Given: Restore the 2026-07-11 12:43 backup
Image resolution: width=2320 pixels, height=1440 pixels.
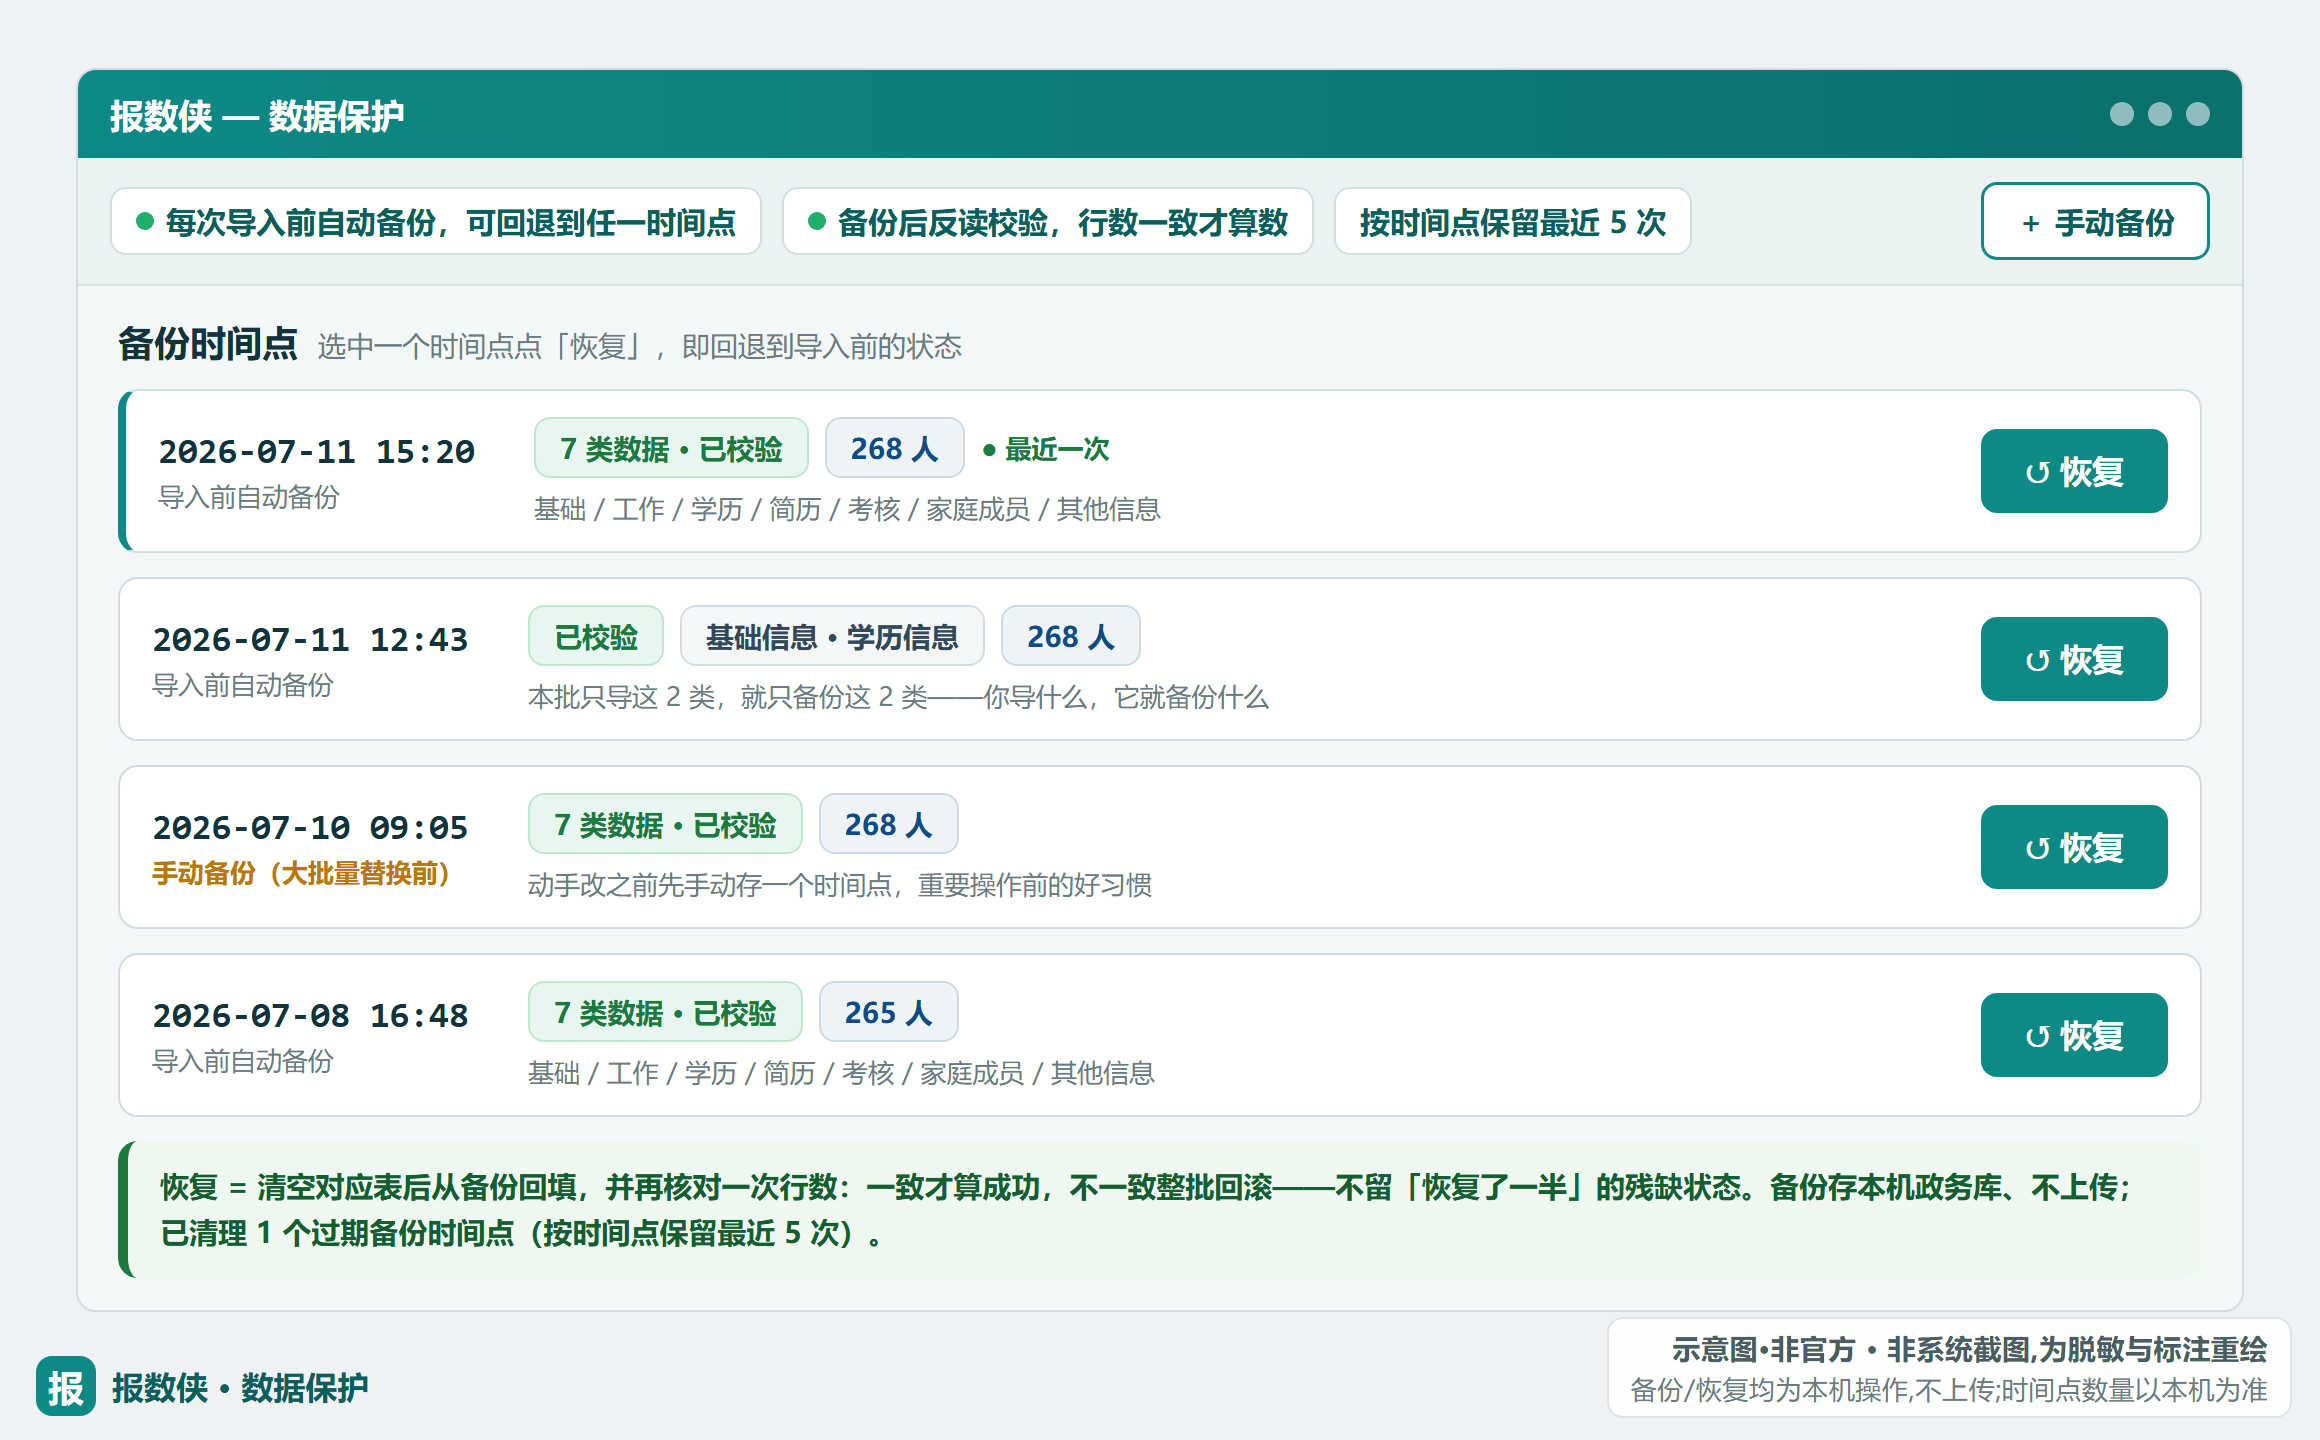Looking at the screenshot, I should [2074, 659].
